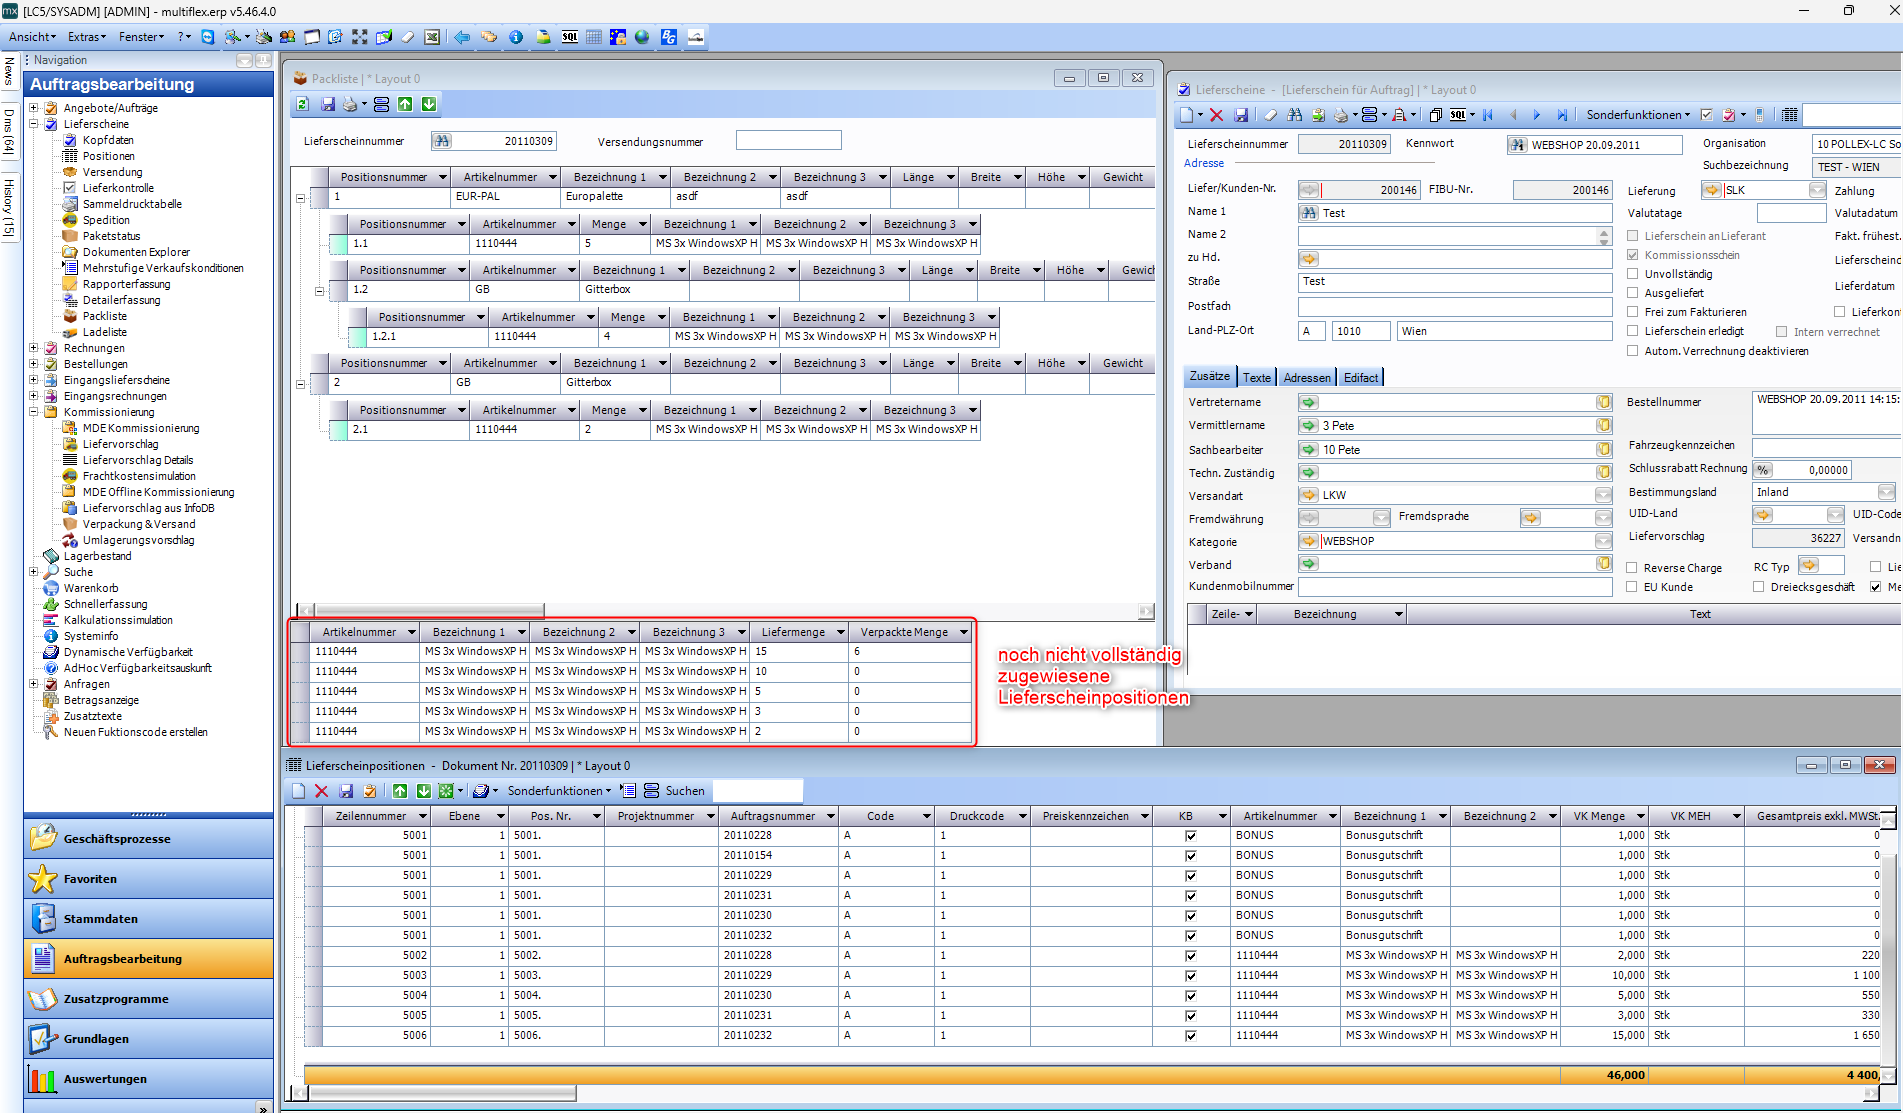Check the Lieferschein erledigt checkbox
Viewport: 1903px width, 1113px height.
click(1633, 331)
